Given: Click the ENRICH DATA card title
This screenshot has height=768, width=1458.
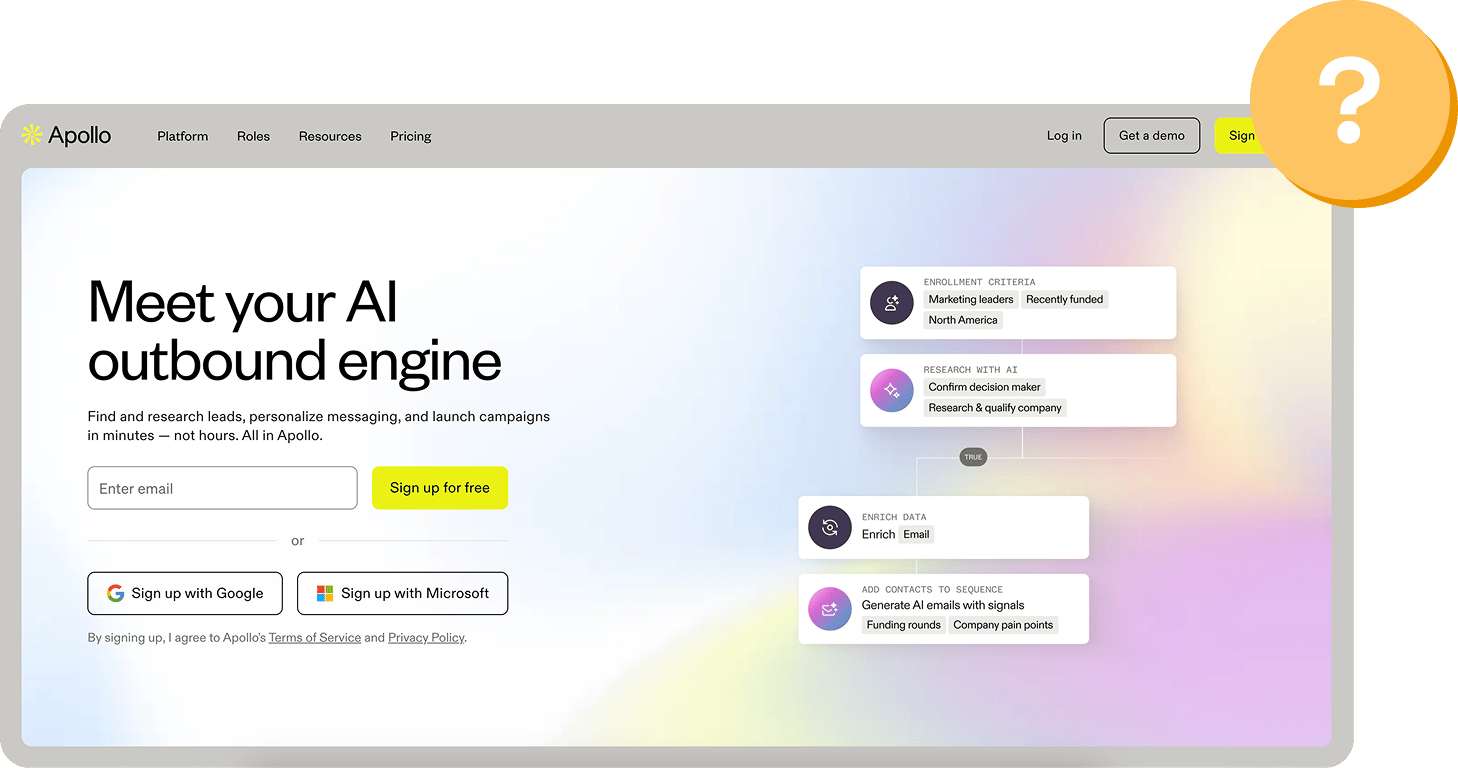Looking at the screenshot, I should click(x=894, y=517).
